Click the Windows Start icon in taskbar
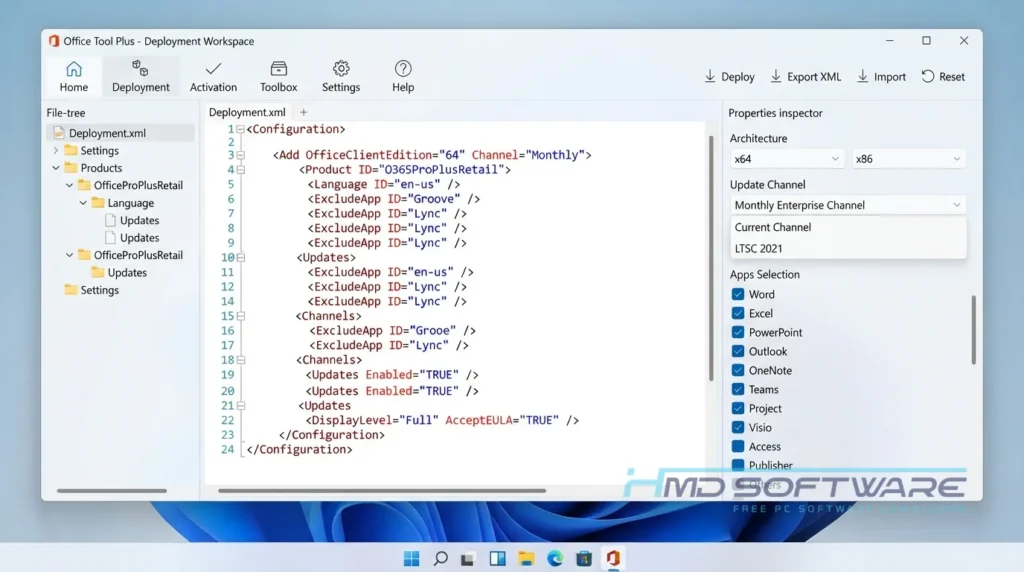 pyautogui.click(x=411, y=558)
